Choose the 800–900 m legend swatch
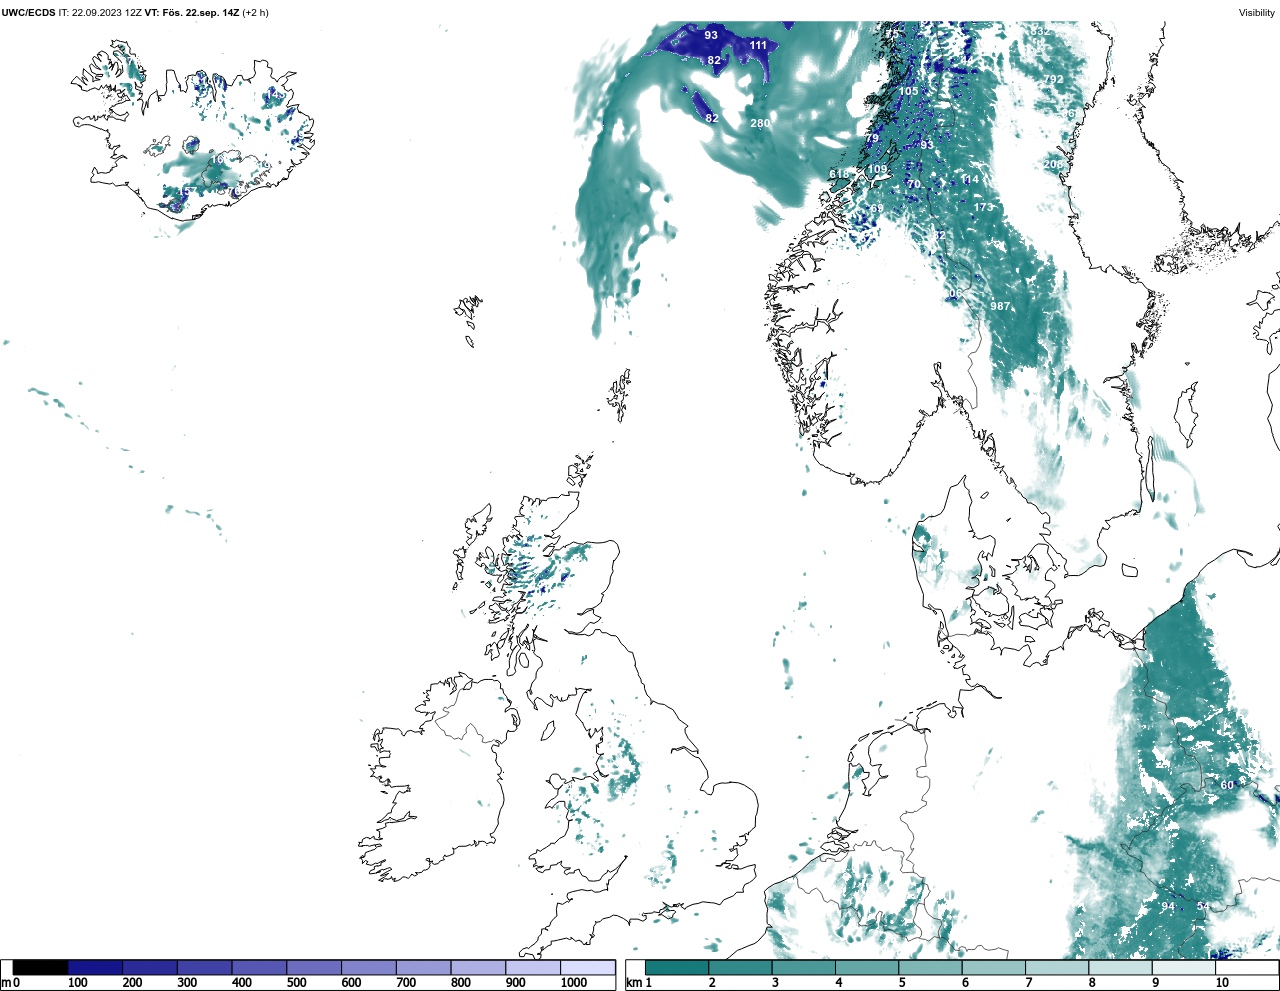 (x=478, y=968)
